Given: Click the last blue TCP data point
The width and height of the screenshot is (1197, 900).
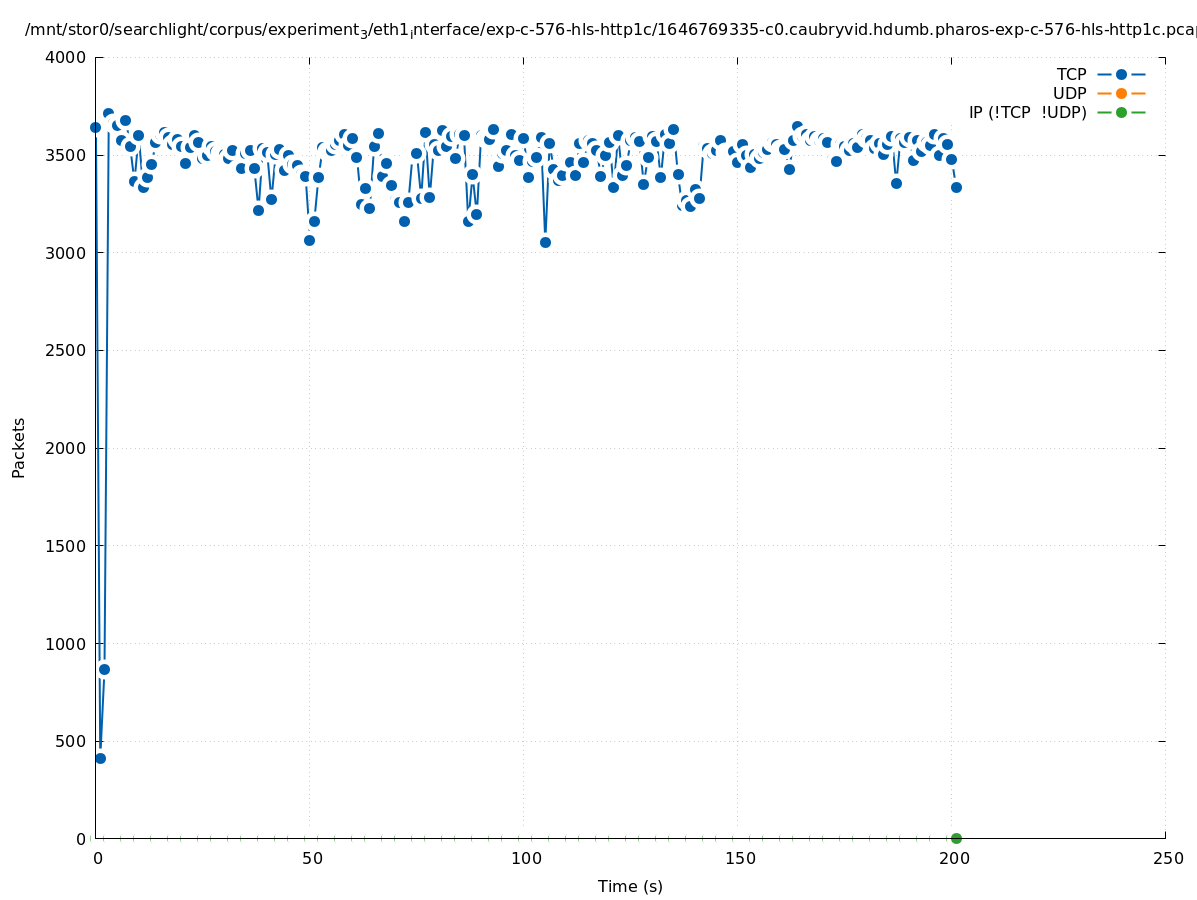Looking at the screenshot, I should click(x=956, y=187).
